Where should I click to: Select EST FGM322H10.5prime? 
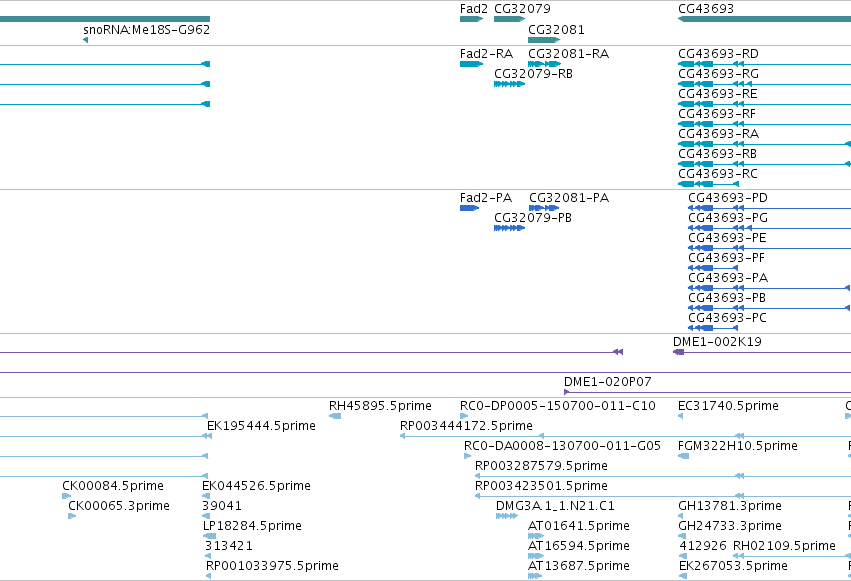coord(738,446)
